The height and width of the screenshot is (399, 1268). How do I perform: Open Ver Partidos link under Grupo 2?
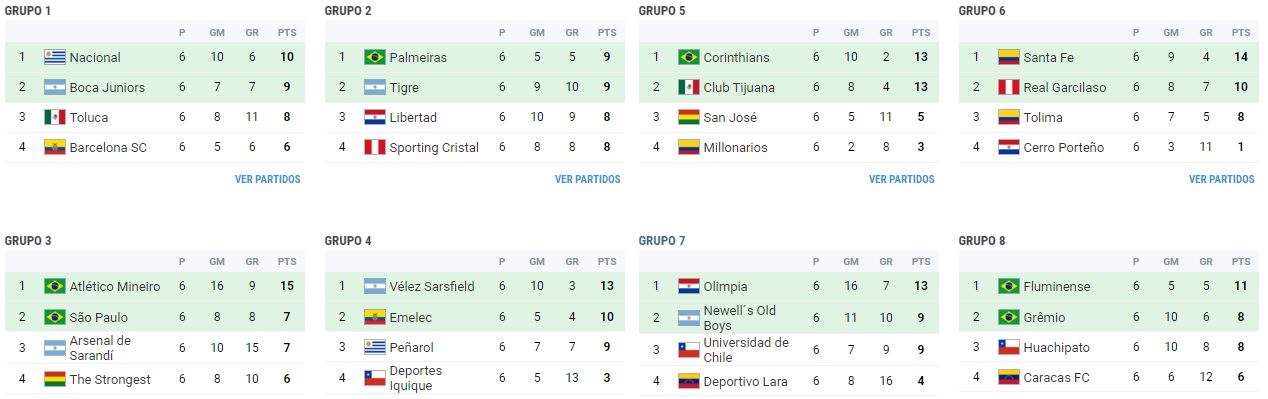click(x=588, y=180)
